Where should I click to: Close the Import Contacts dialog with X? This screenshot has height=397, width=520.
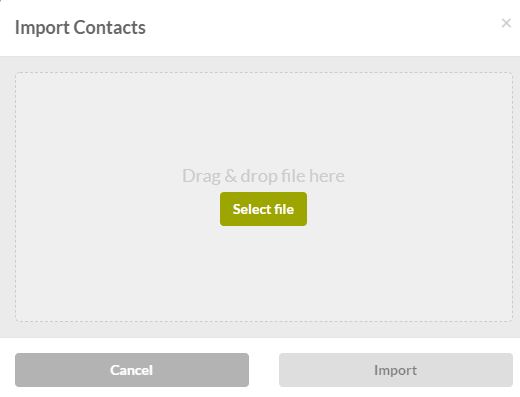tap(506, 23)
